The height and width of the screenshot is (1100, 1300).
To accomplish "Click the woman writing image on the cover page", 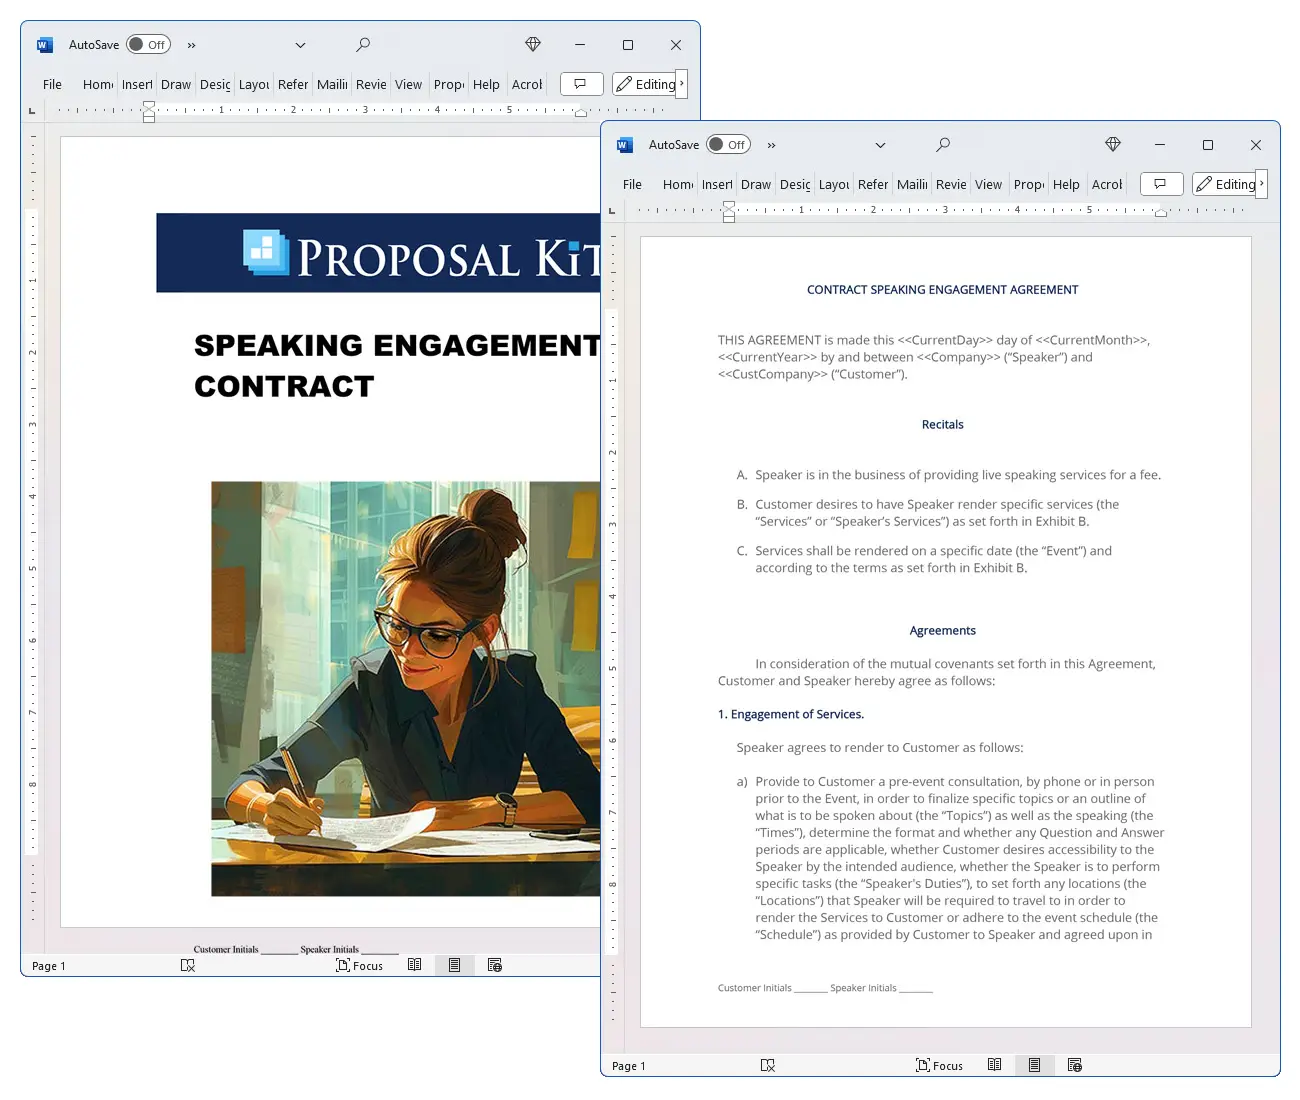I will point(405,688).
